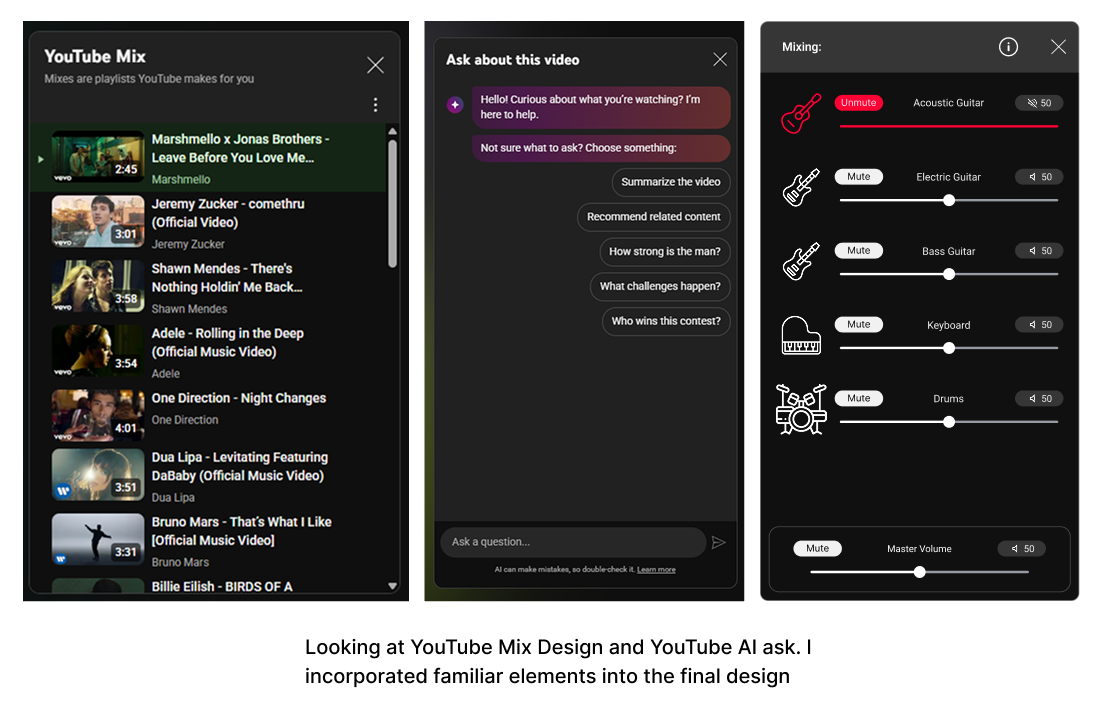This screenshot has height=711, width=1103.
Task: Open Marshmello x Jonas Brothers video thumbnail
Action: pyautogui.click(x=98, y=157)
